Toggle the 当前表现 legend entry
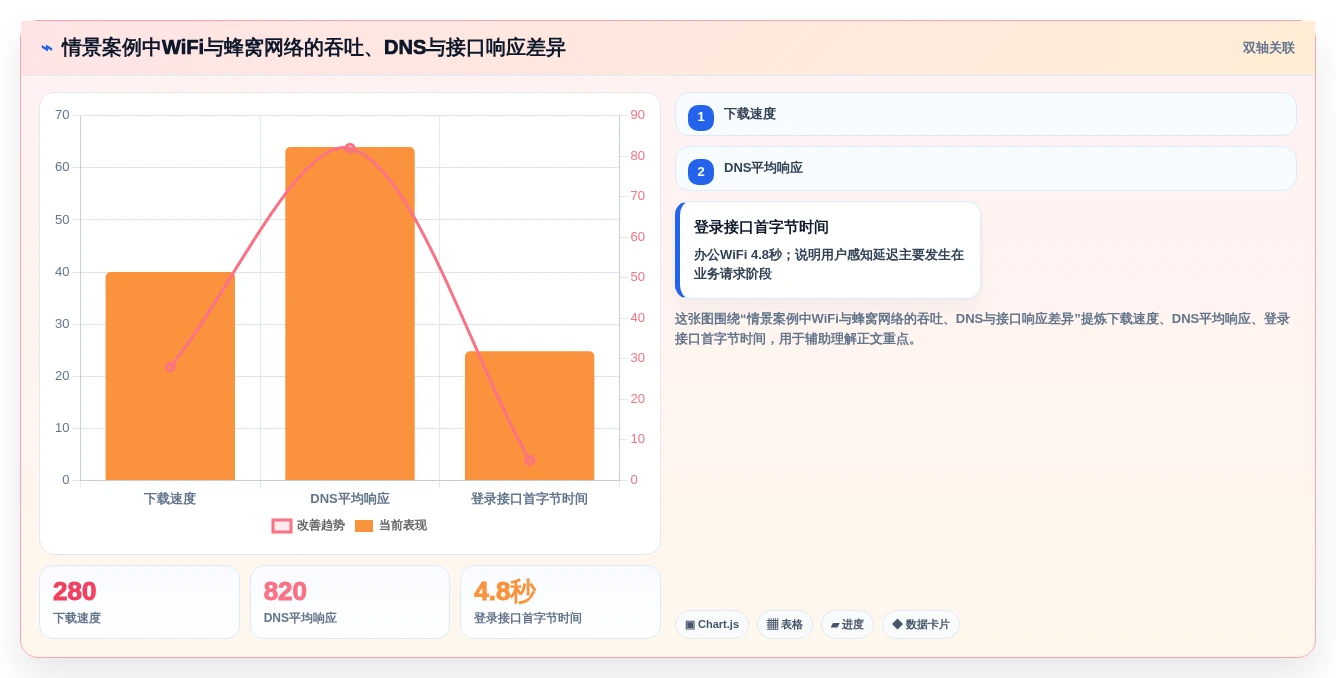 coord(391,525)
